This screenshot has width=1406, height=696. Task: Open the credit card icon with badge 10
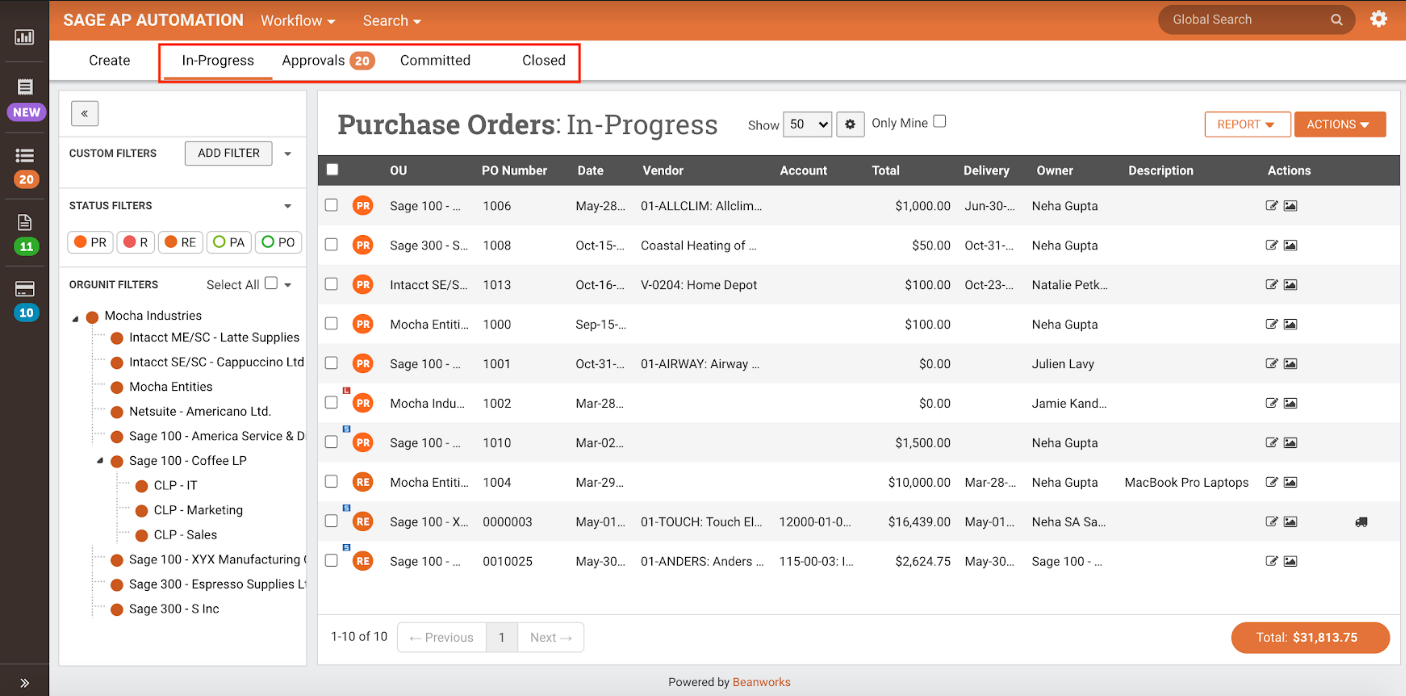coord(25,289)
